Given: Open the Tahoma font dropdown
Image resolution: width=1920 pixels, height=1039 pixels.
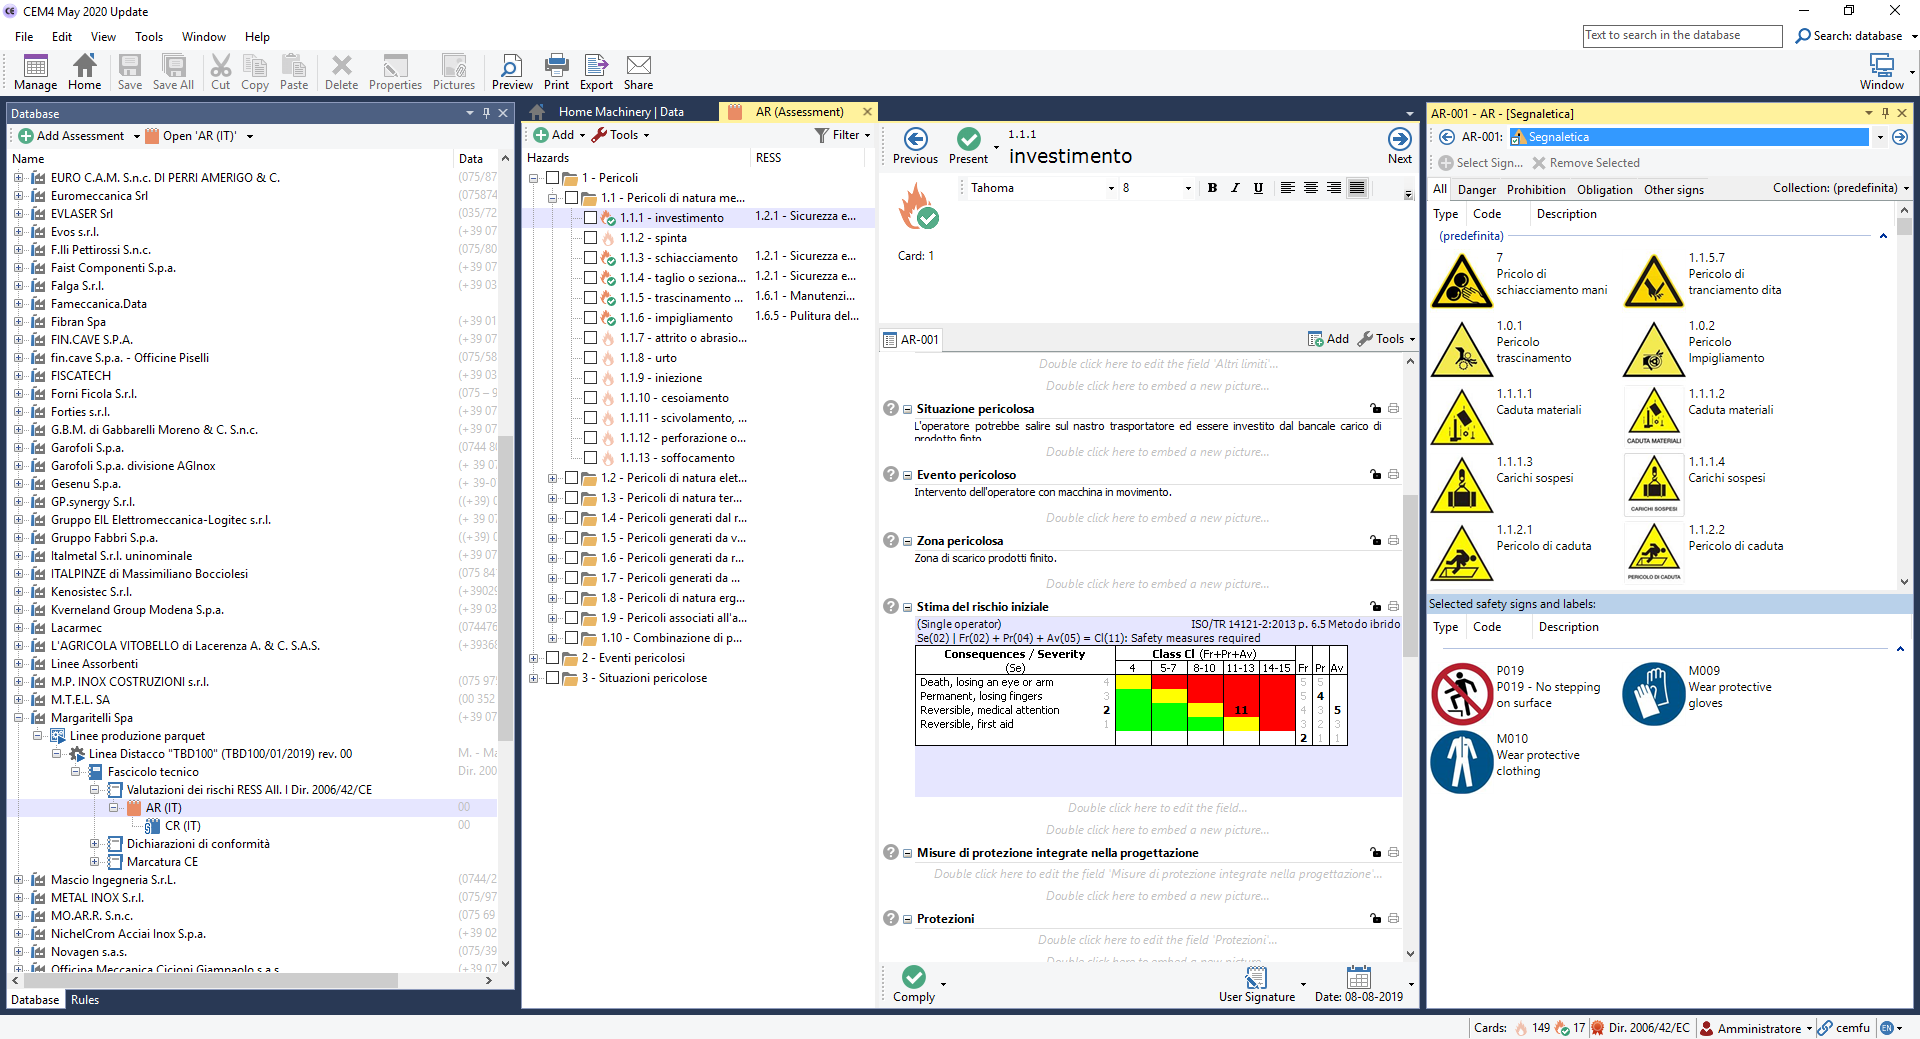Looking at the screenshot, I should [1110, 189].
